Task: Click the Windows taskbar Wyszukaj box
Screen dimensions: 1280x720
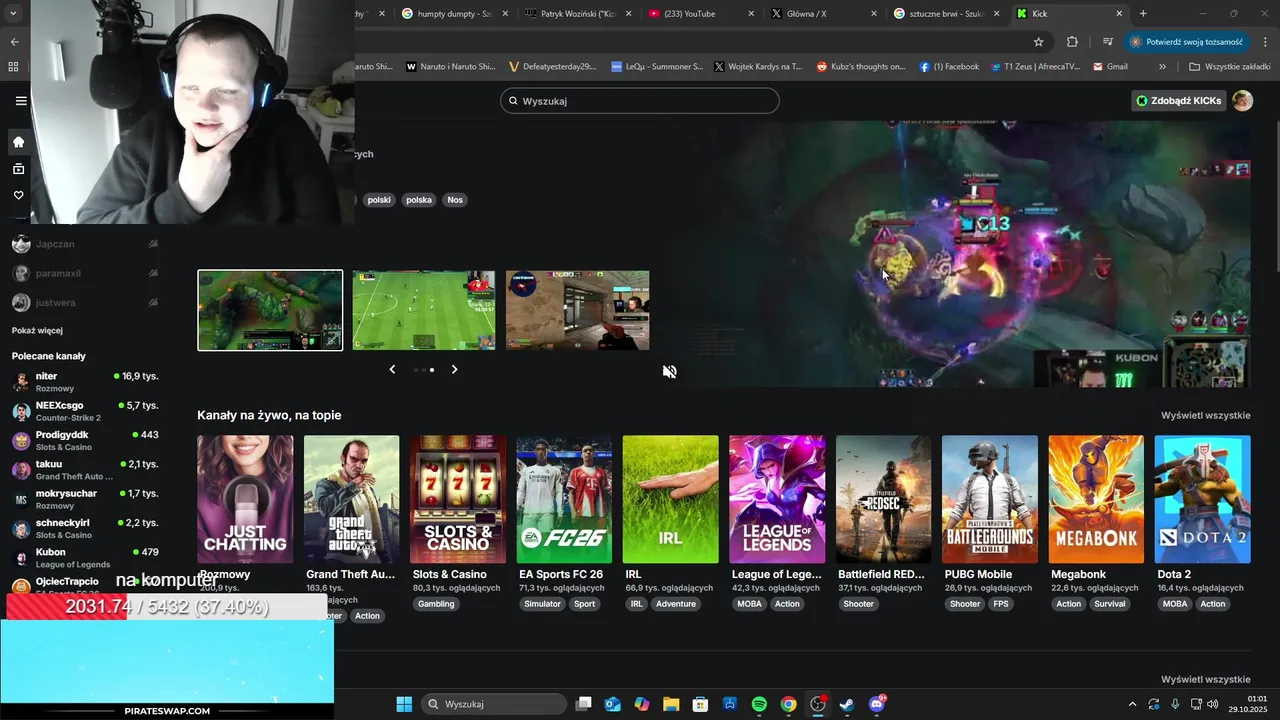Action: tap(494, 704)
